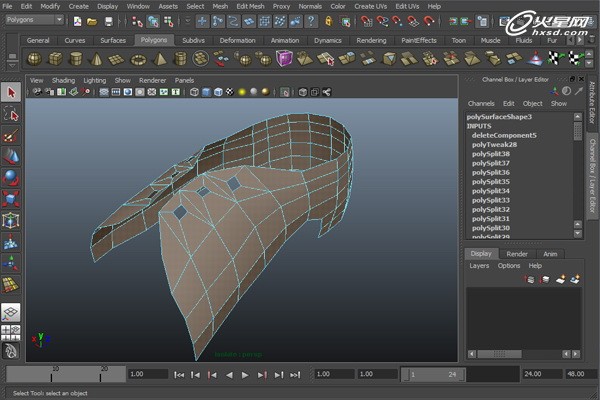Activate the Lasso select tool
Viewport: 600px width, 400px height.
[11, 114]
